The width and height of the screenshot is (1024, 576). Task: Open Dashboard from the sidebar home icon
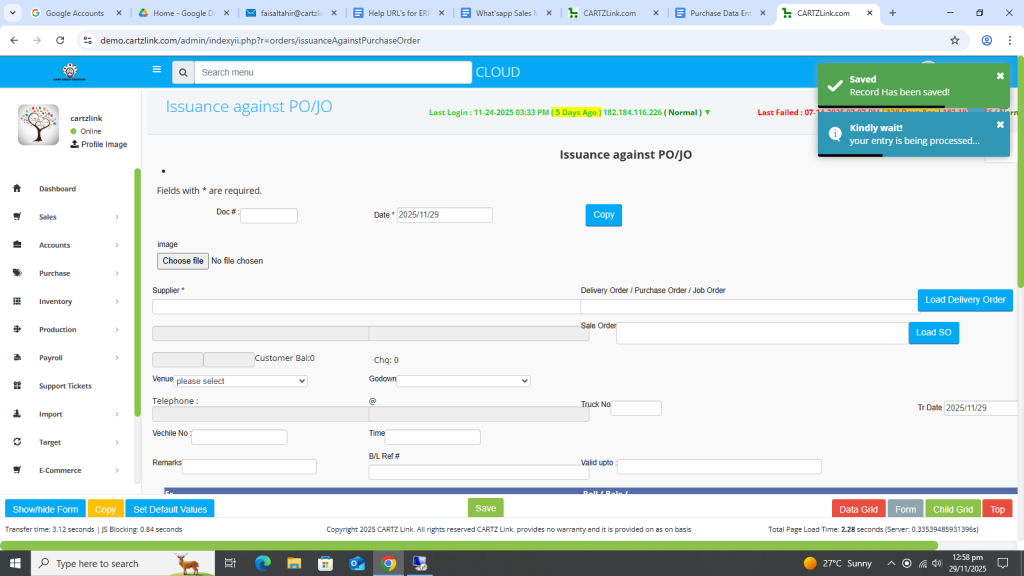coord(17,189)
